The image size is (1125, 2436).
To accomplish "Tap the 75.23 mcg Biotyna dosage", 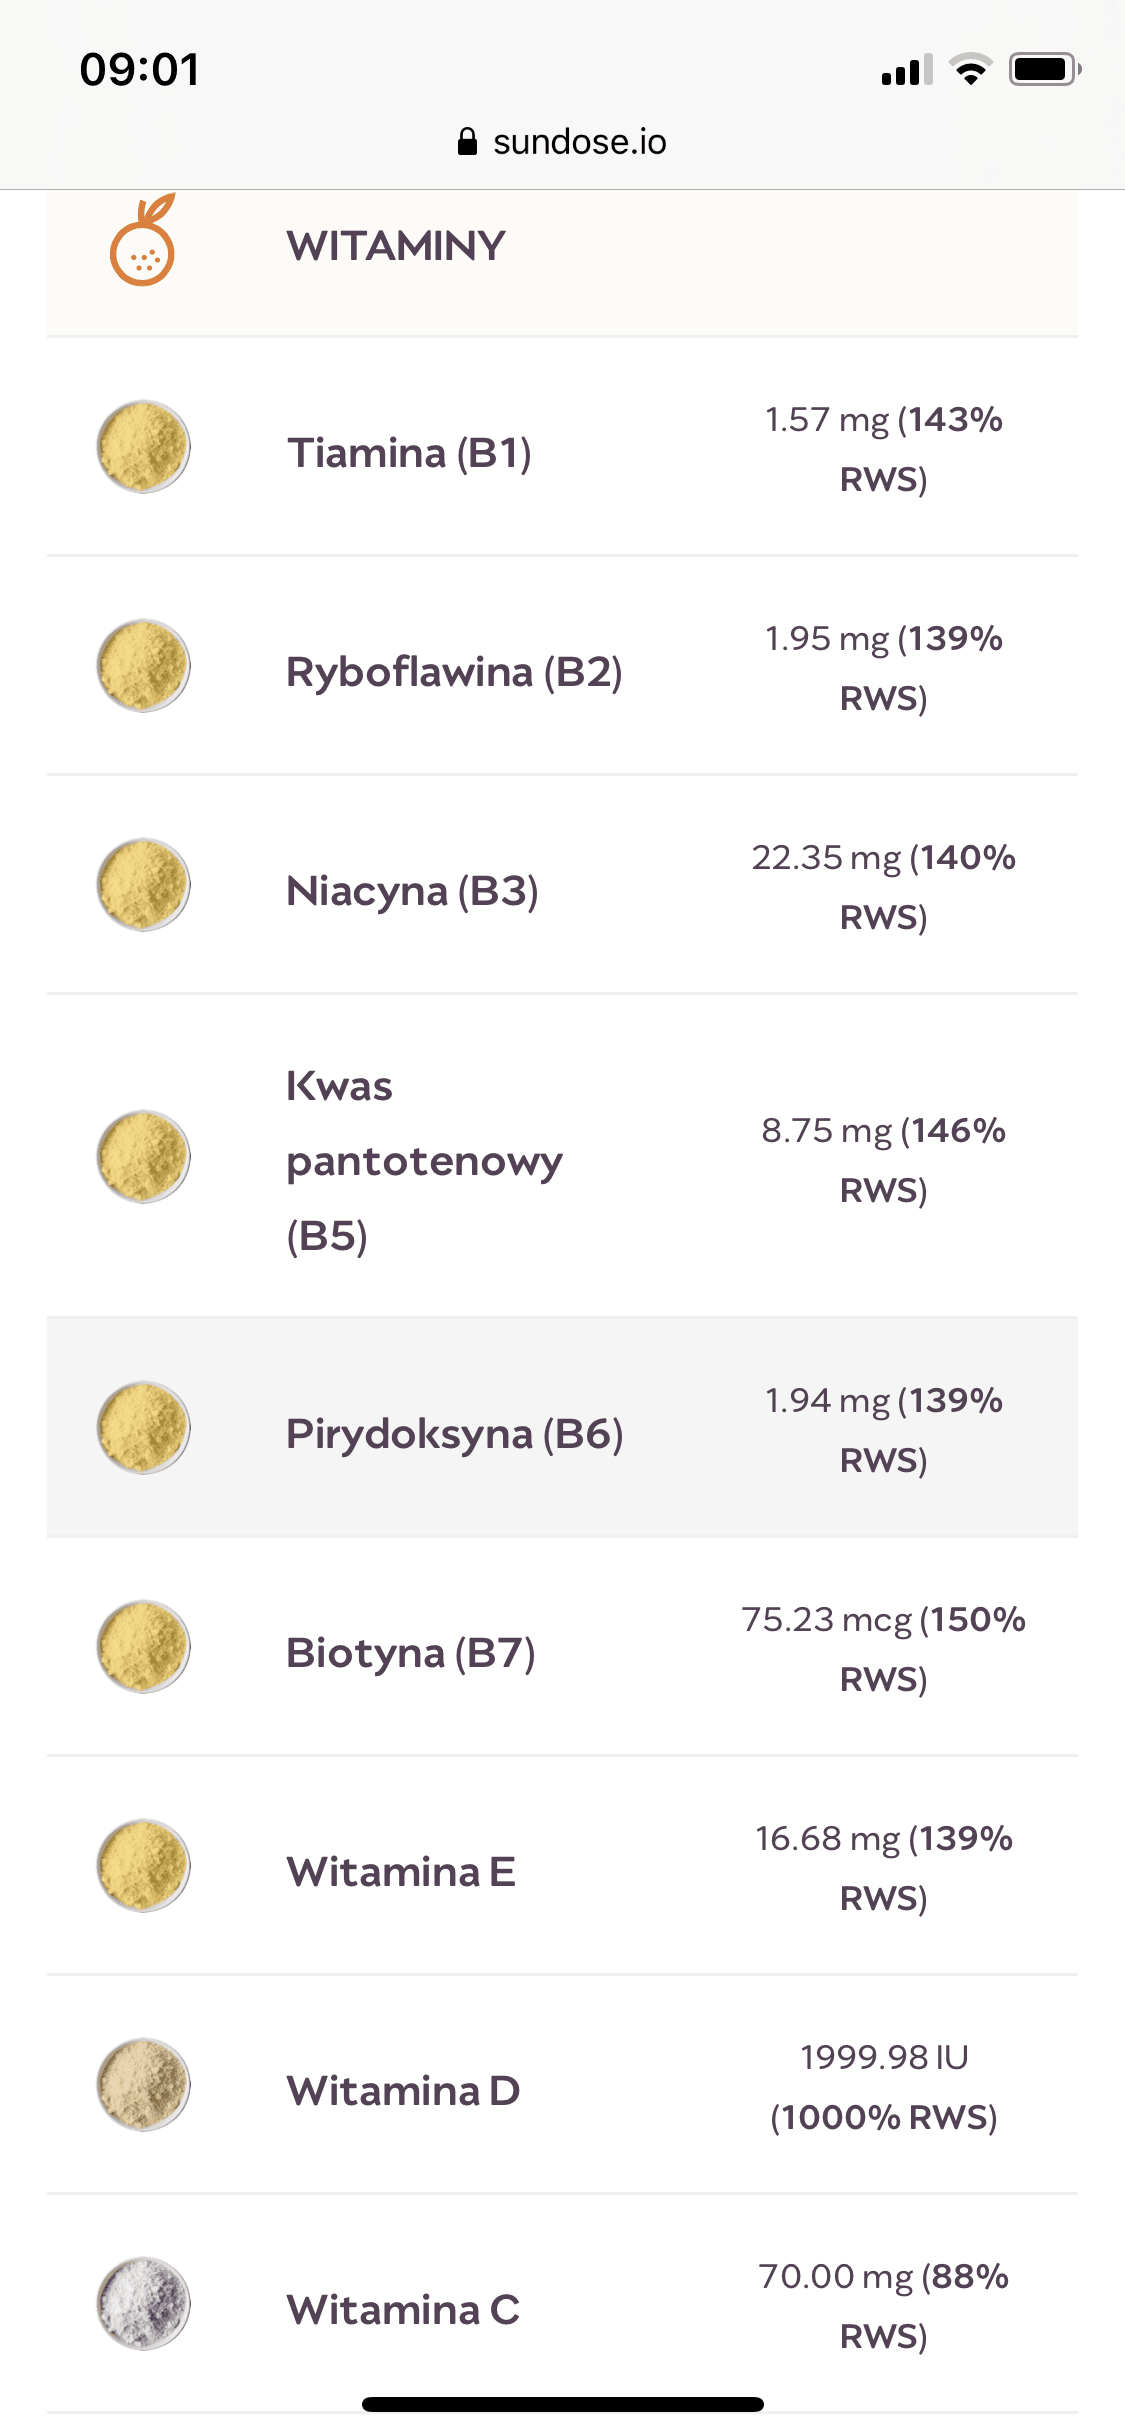I will click(827, 1620).
